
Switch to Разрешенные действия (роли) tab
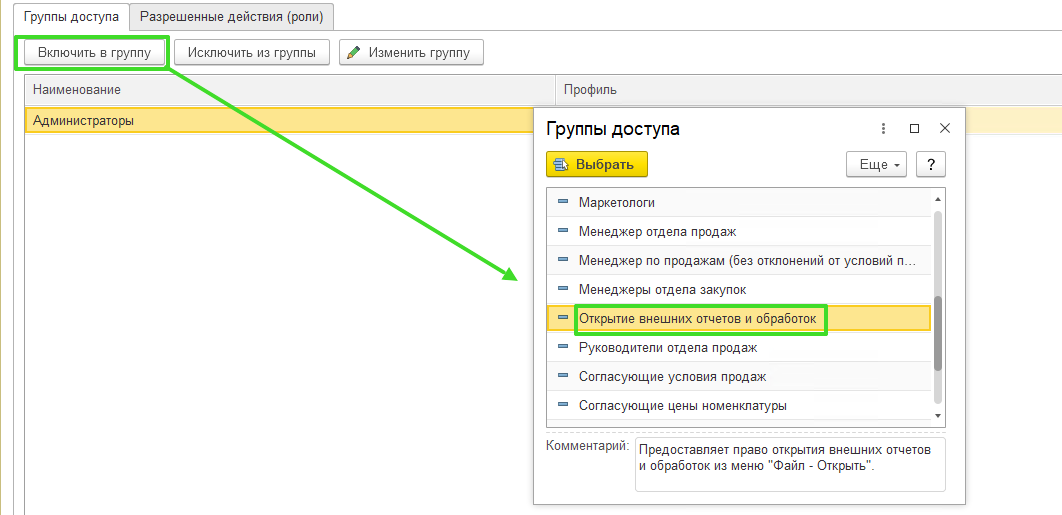[232, 16]
